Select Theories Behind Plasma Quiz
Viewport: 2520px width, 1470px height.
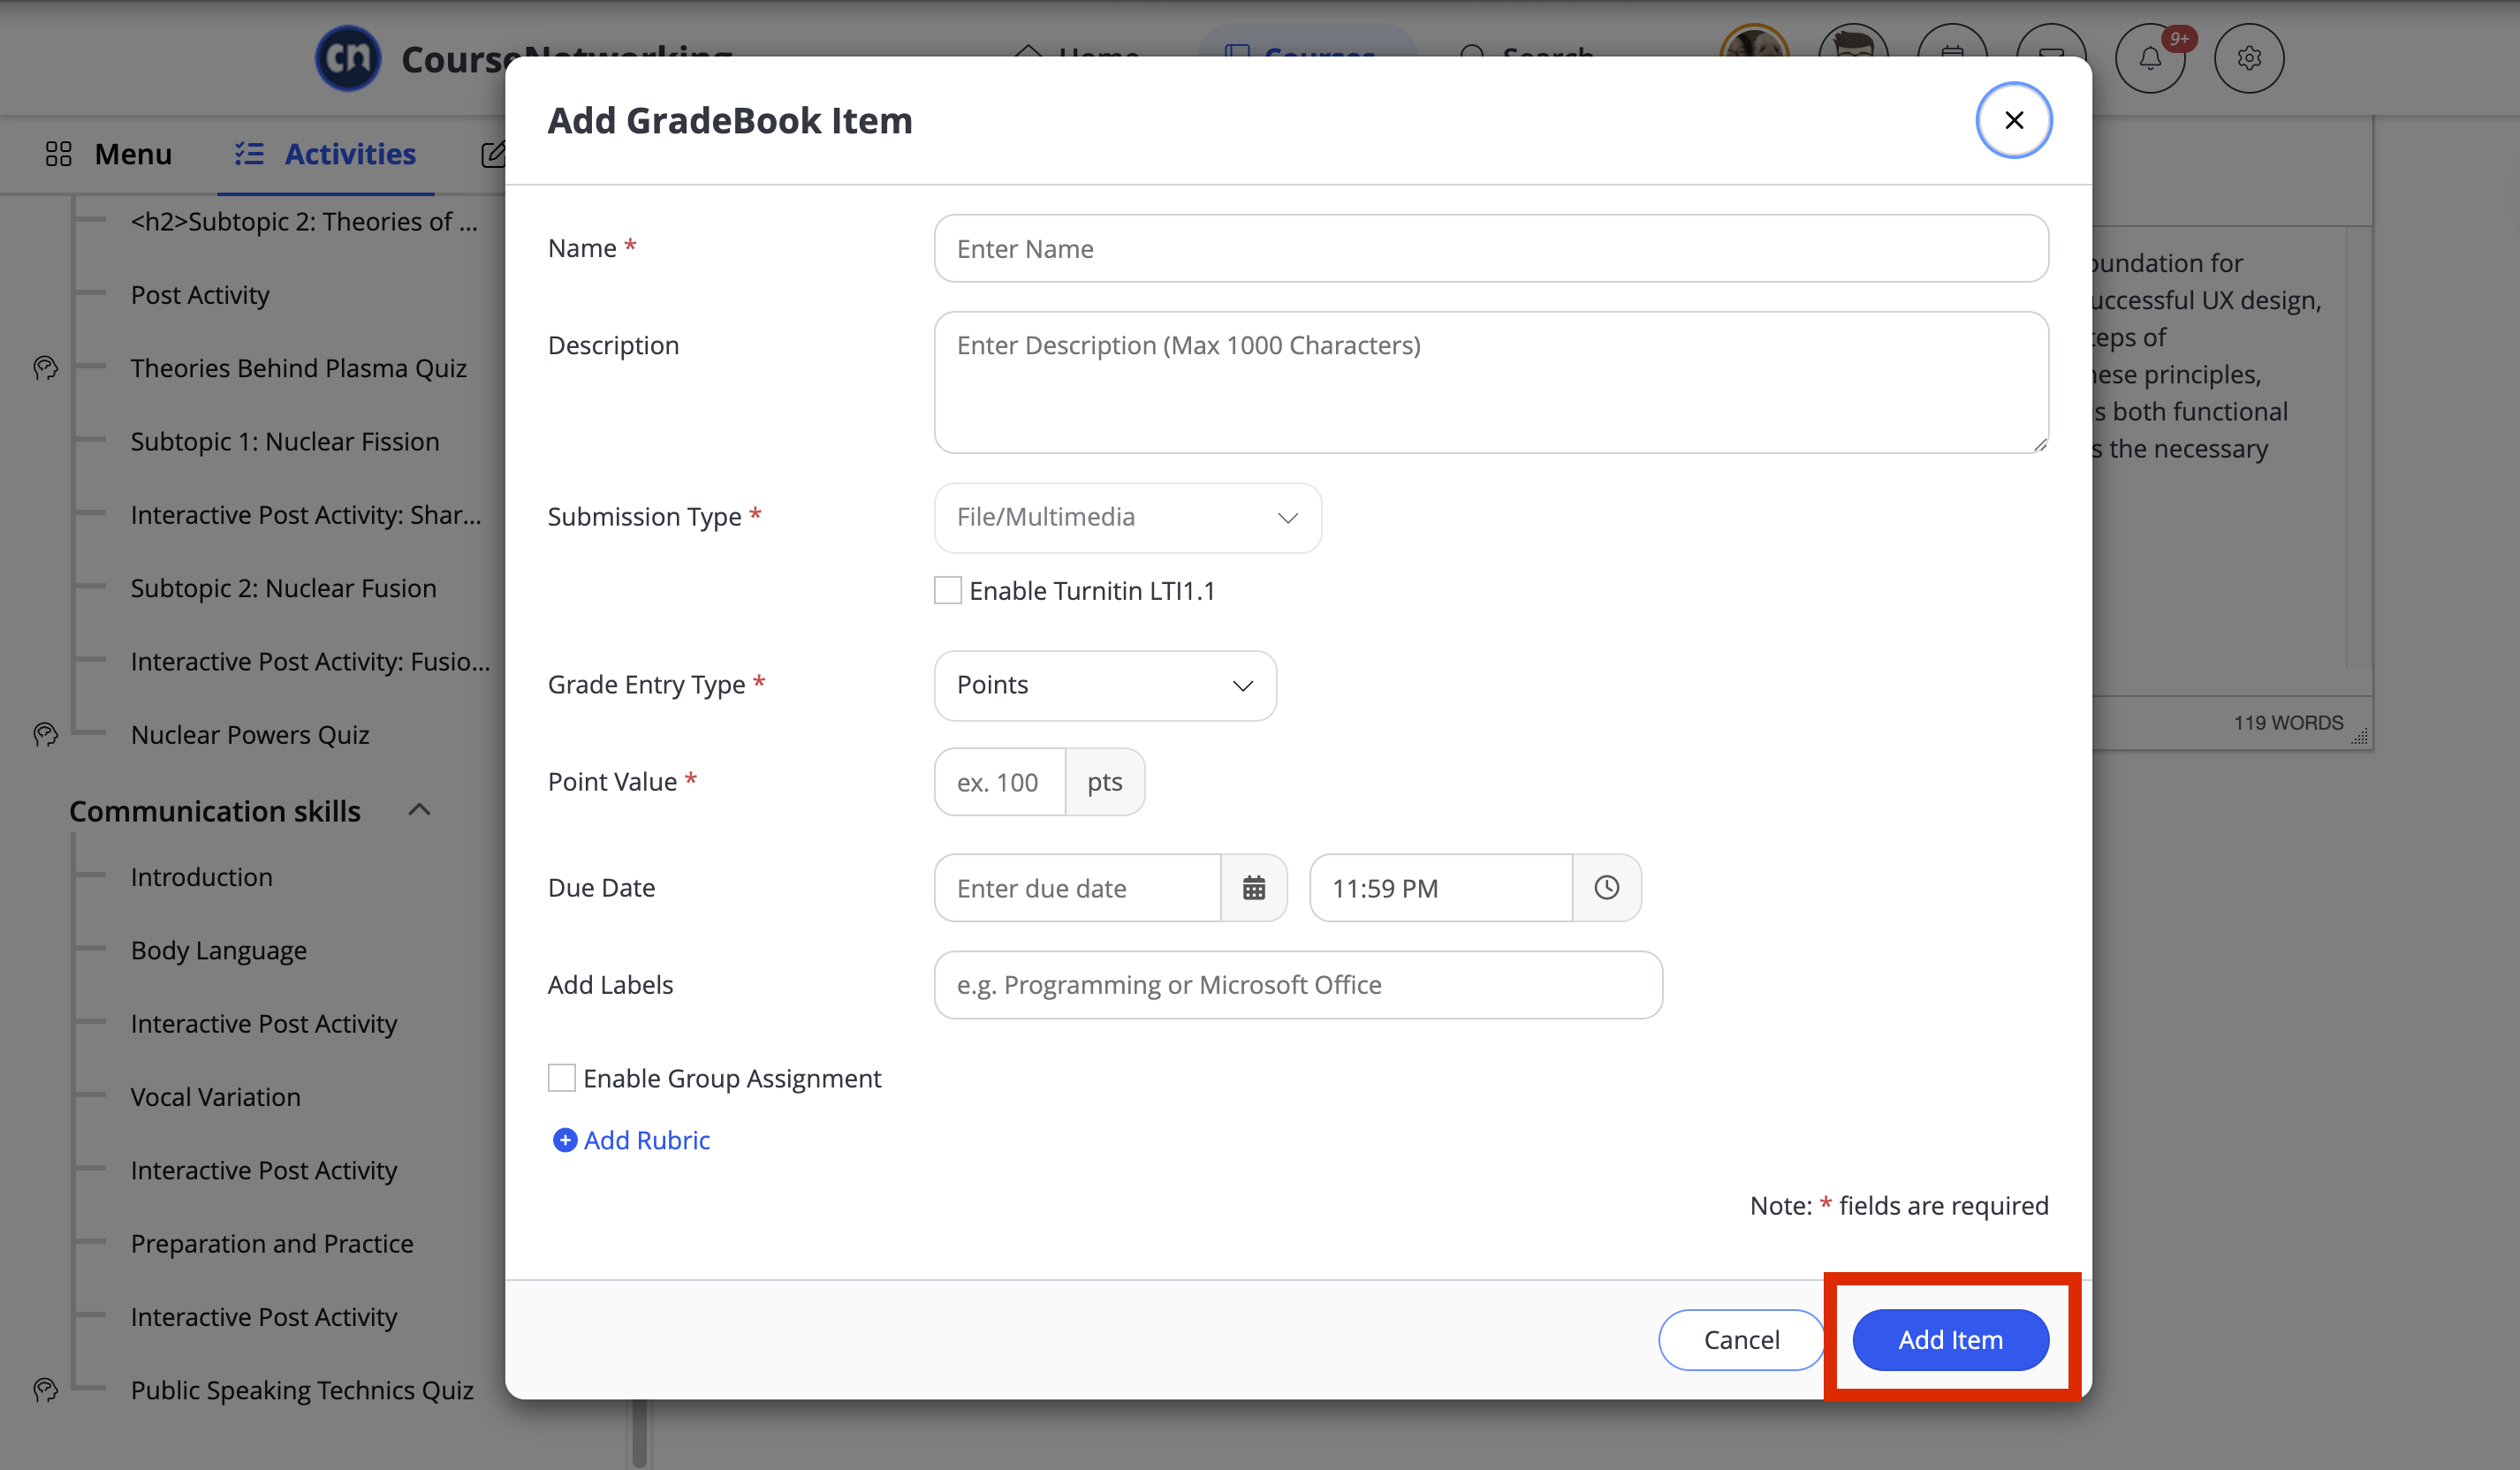tap(299, 368)
